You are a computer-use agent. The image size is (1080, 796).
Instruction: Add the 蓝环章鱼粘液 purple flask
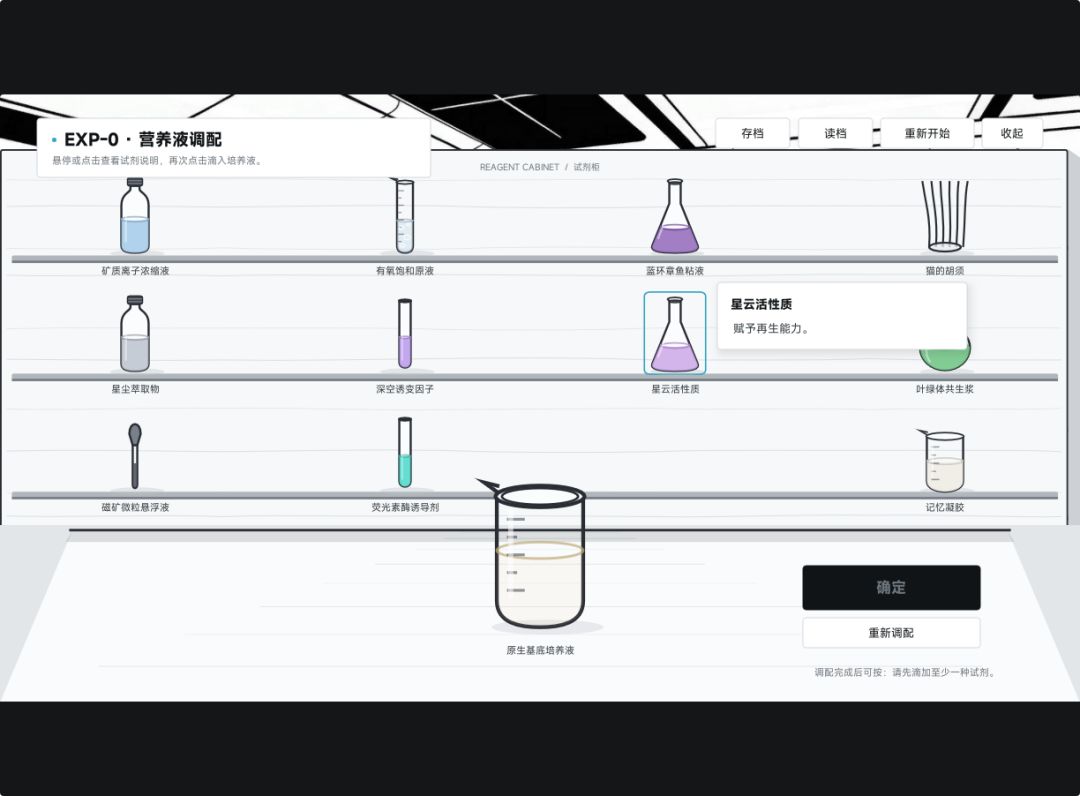(x=675, y=216)
